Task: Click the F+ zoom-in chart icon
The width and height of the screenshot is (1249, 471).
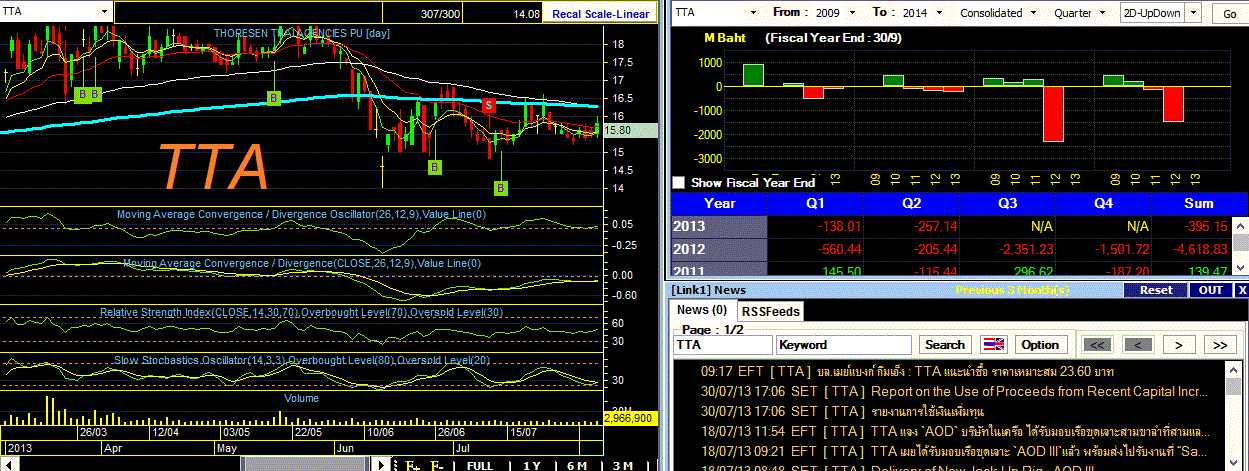Action: pyautogui.click(x=411, y=464)
